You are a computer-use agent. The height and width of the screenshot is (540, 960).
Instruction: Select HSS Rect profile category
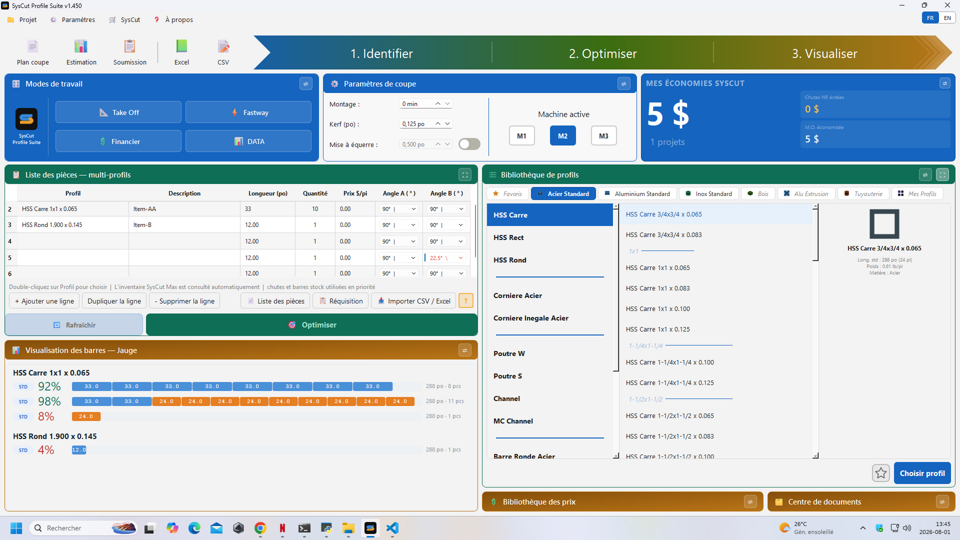(550, 237)
